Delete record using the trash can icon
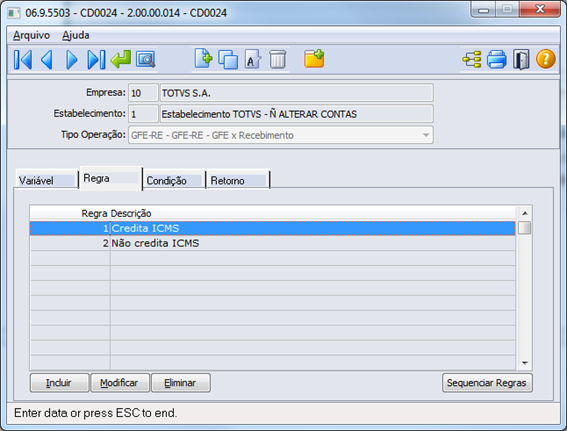The width and height of the screenshot is (567, 431). 277,60
